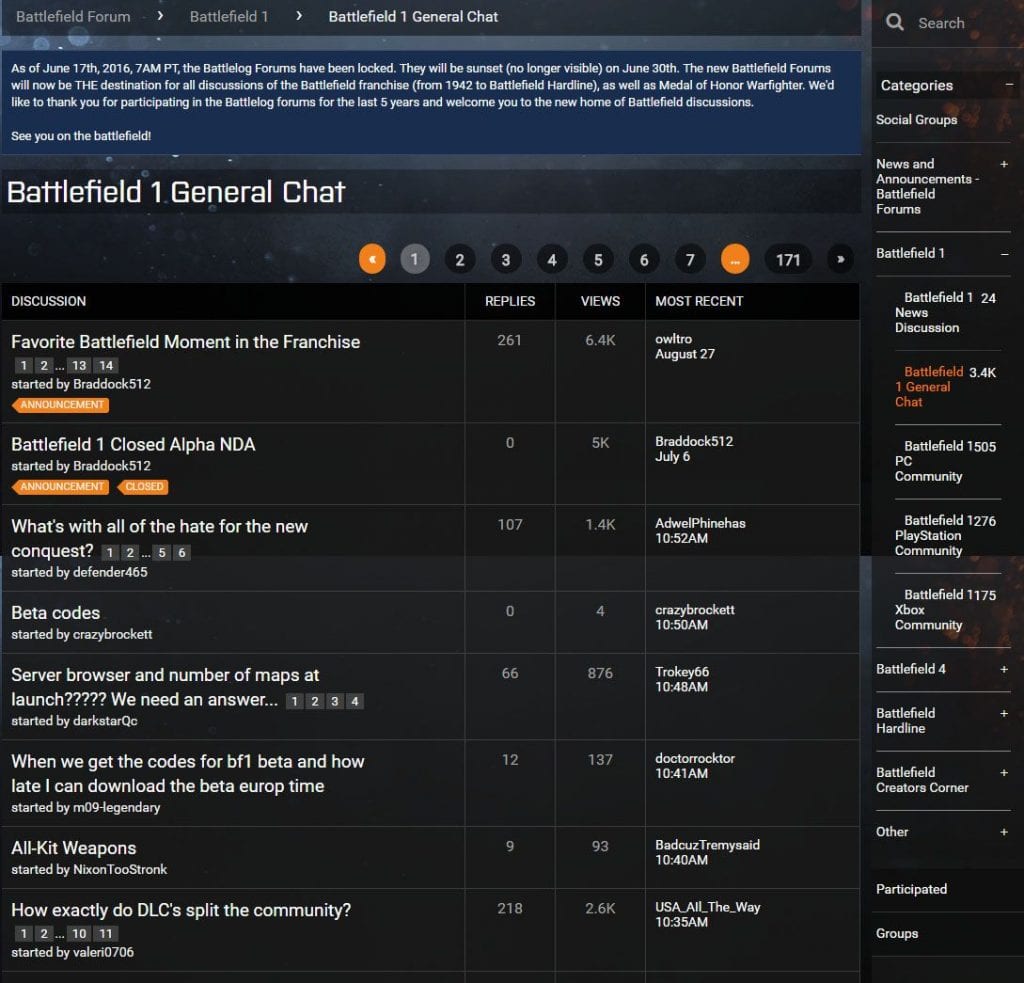Click the ANNOUNCEMENT tag under Favorite Battlefield Moment
1024x983 pixels.
click(x=60, y=405)
